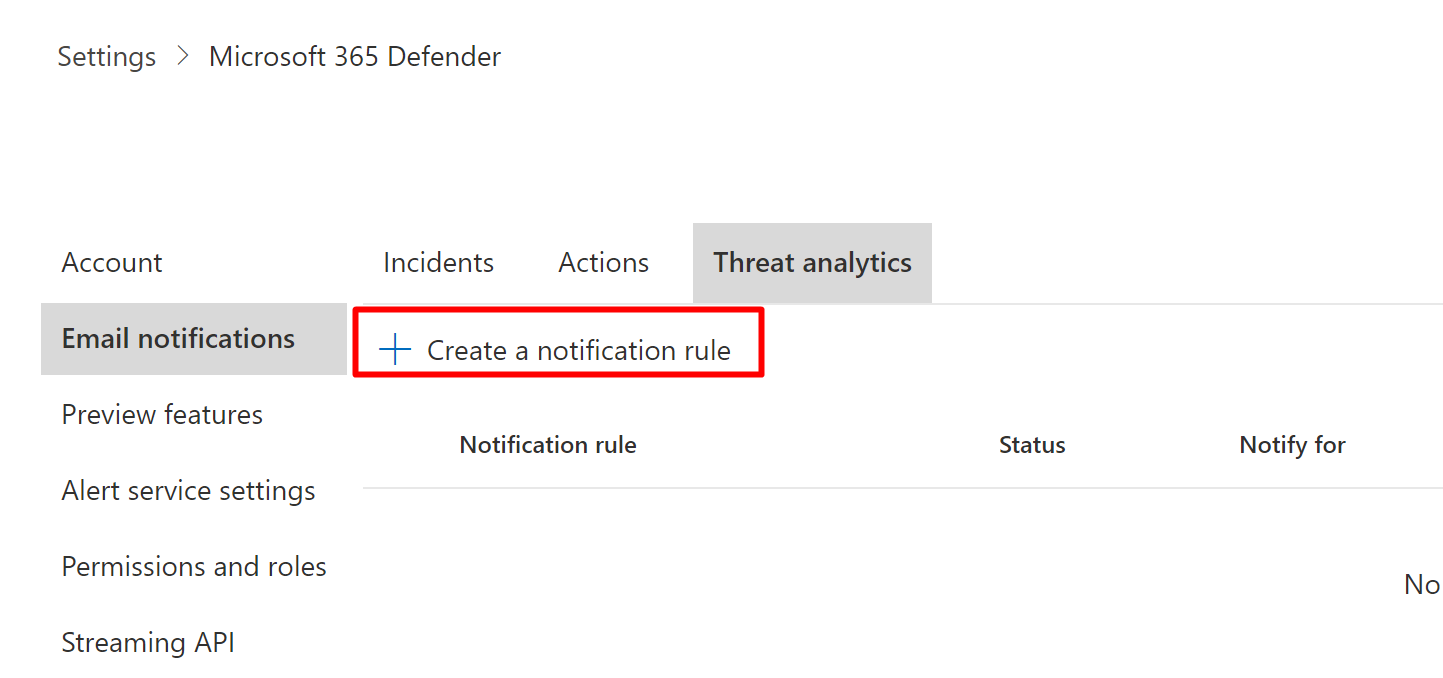Click the Notify for column header

point(1291,444)
